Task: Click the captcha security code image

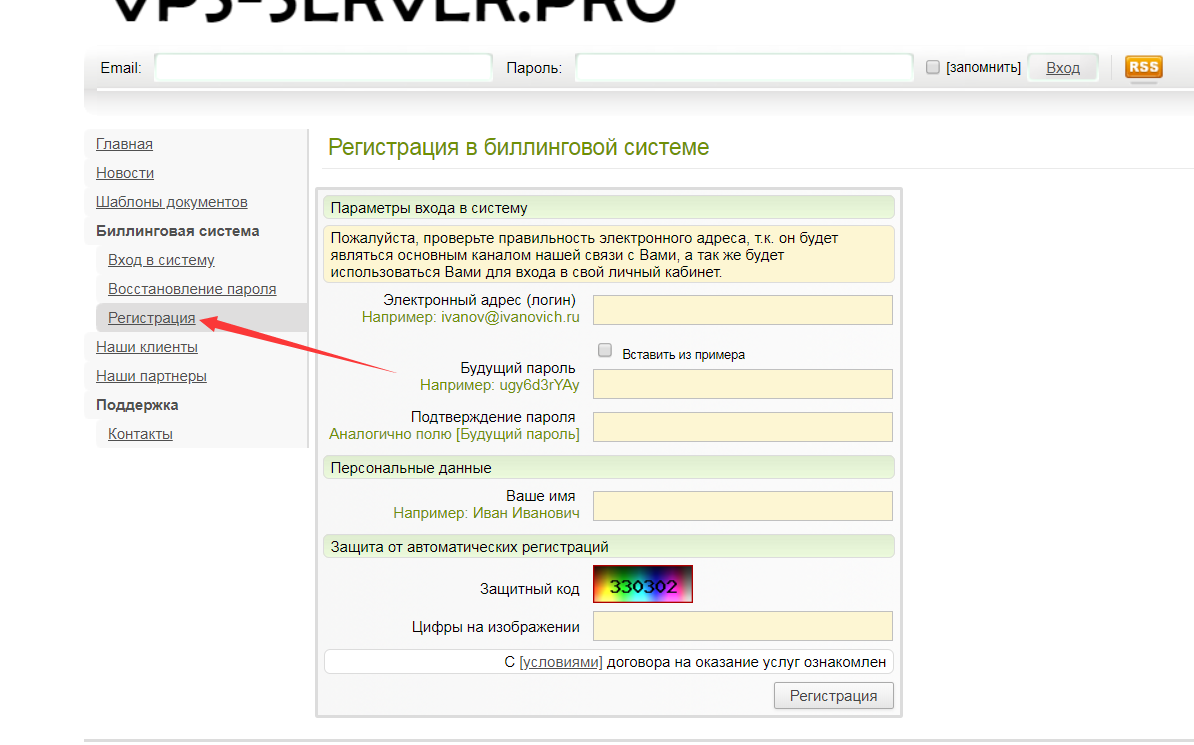Action: click(642, 585)
